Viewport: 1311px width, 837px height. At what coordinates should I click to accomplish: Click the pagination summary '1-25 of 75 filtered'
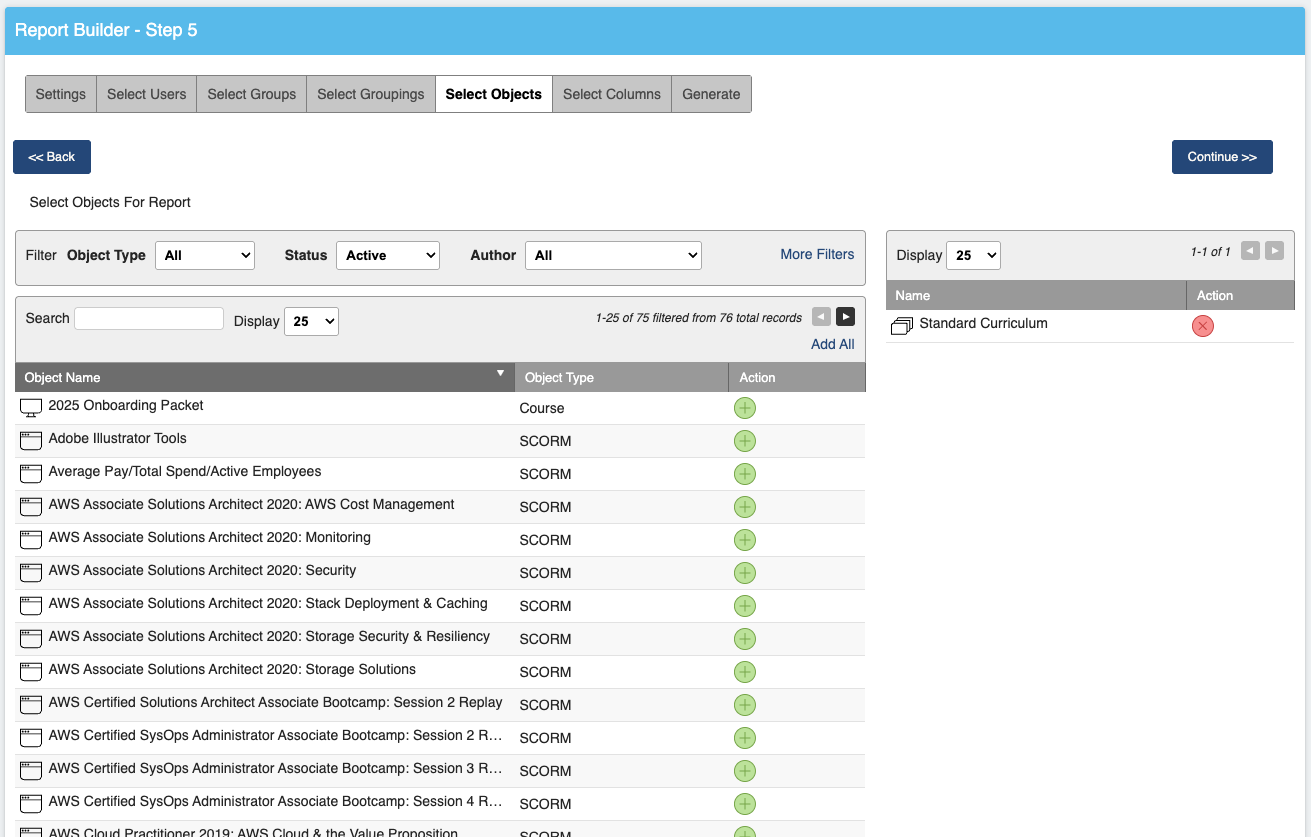[x=699, y=318]
